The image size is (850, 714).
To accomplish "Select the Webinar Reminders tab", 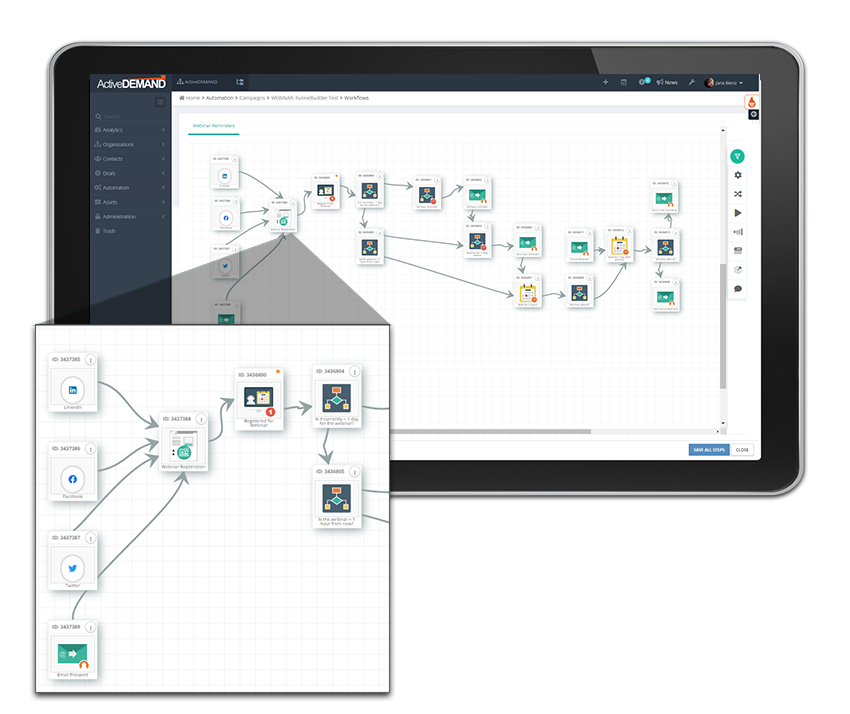I will pyautogui.click(x=214, y=126).
